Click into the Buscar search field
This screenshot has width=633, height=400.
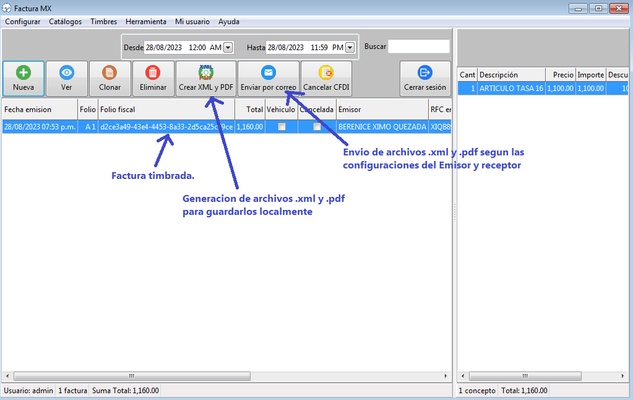tap(419, 46)
